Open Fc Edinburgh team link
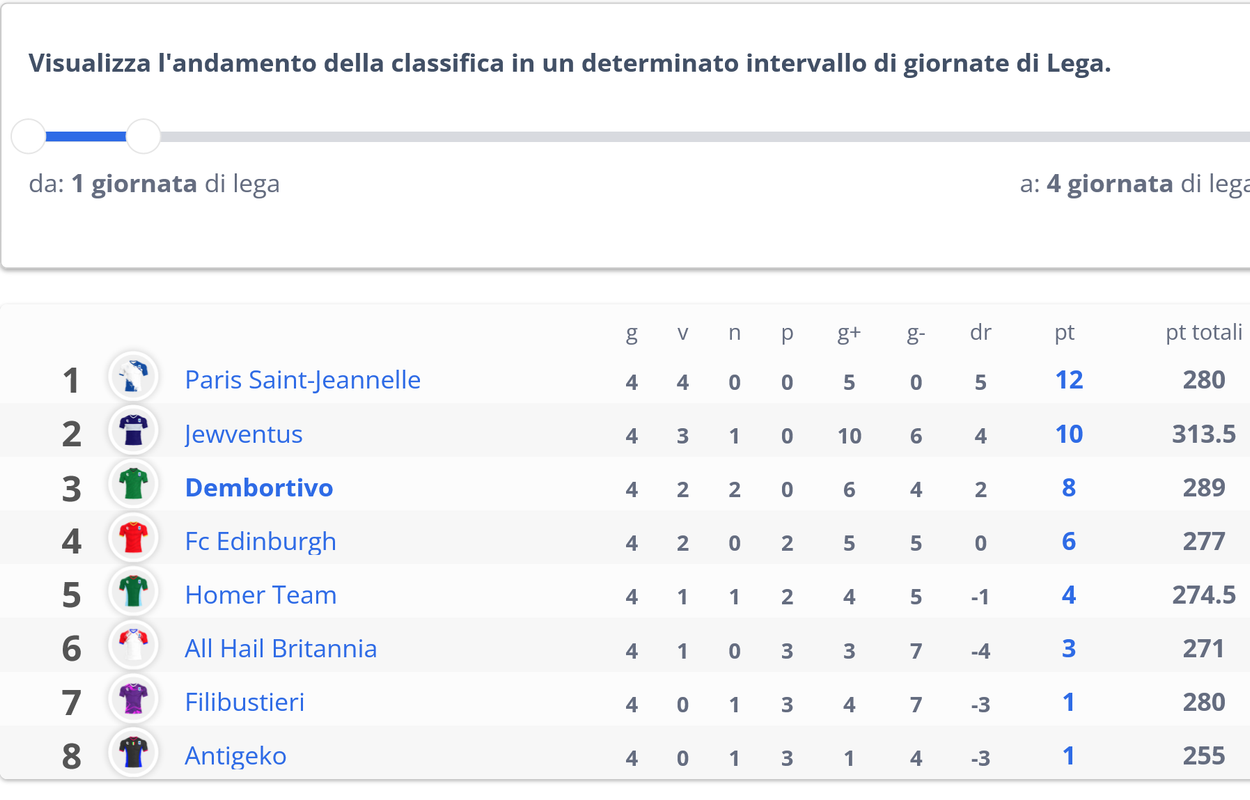 click(x=261, y=541)
